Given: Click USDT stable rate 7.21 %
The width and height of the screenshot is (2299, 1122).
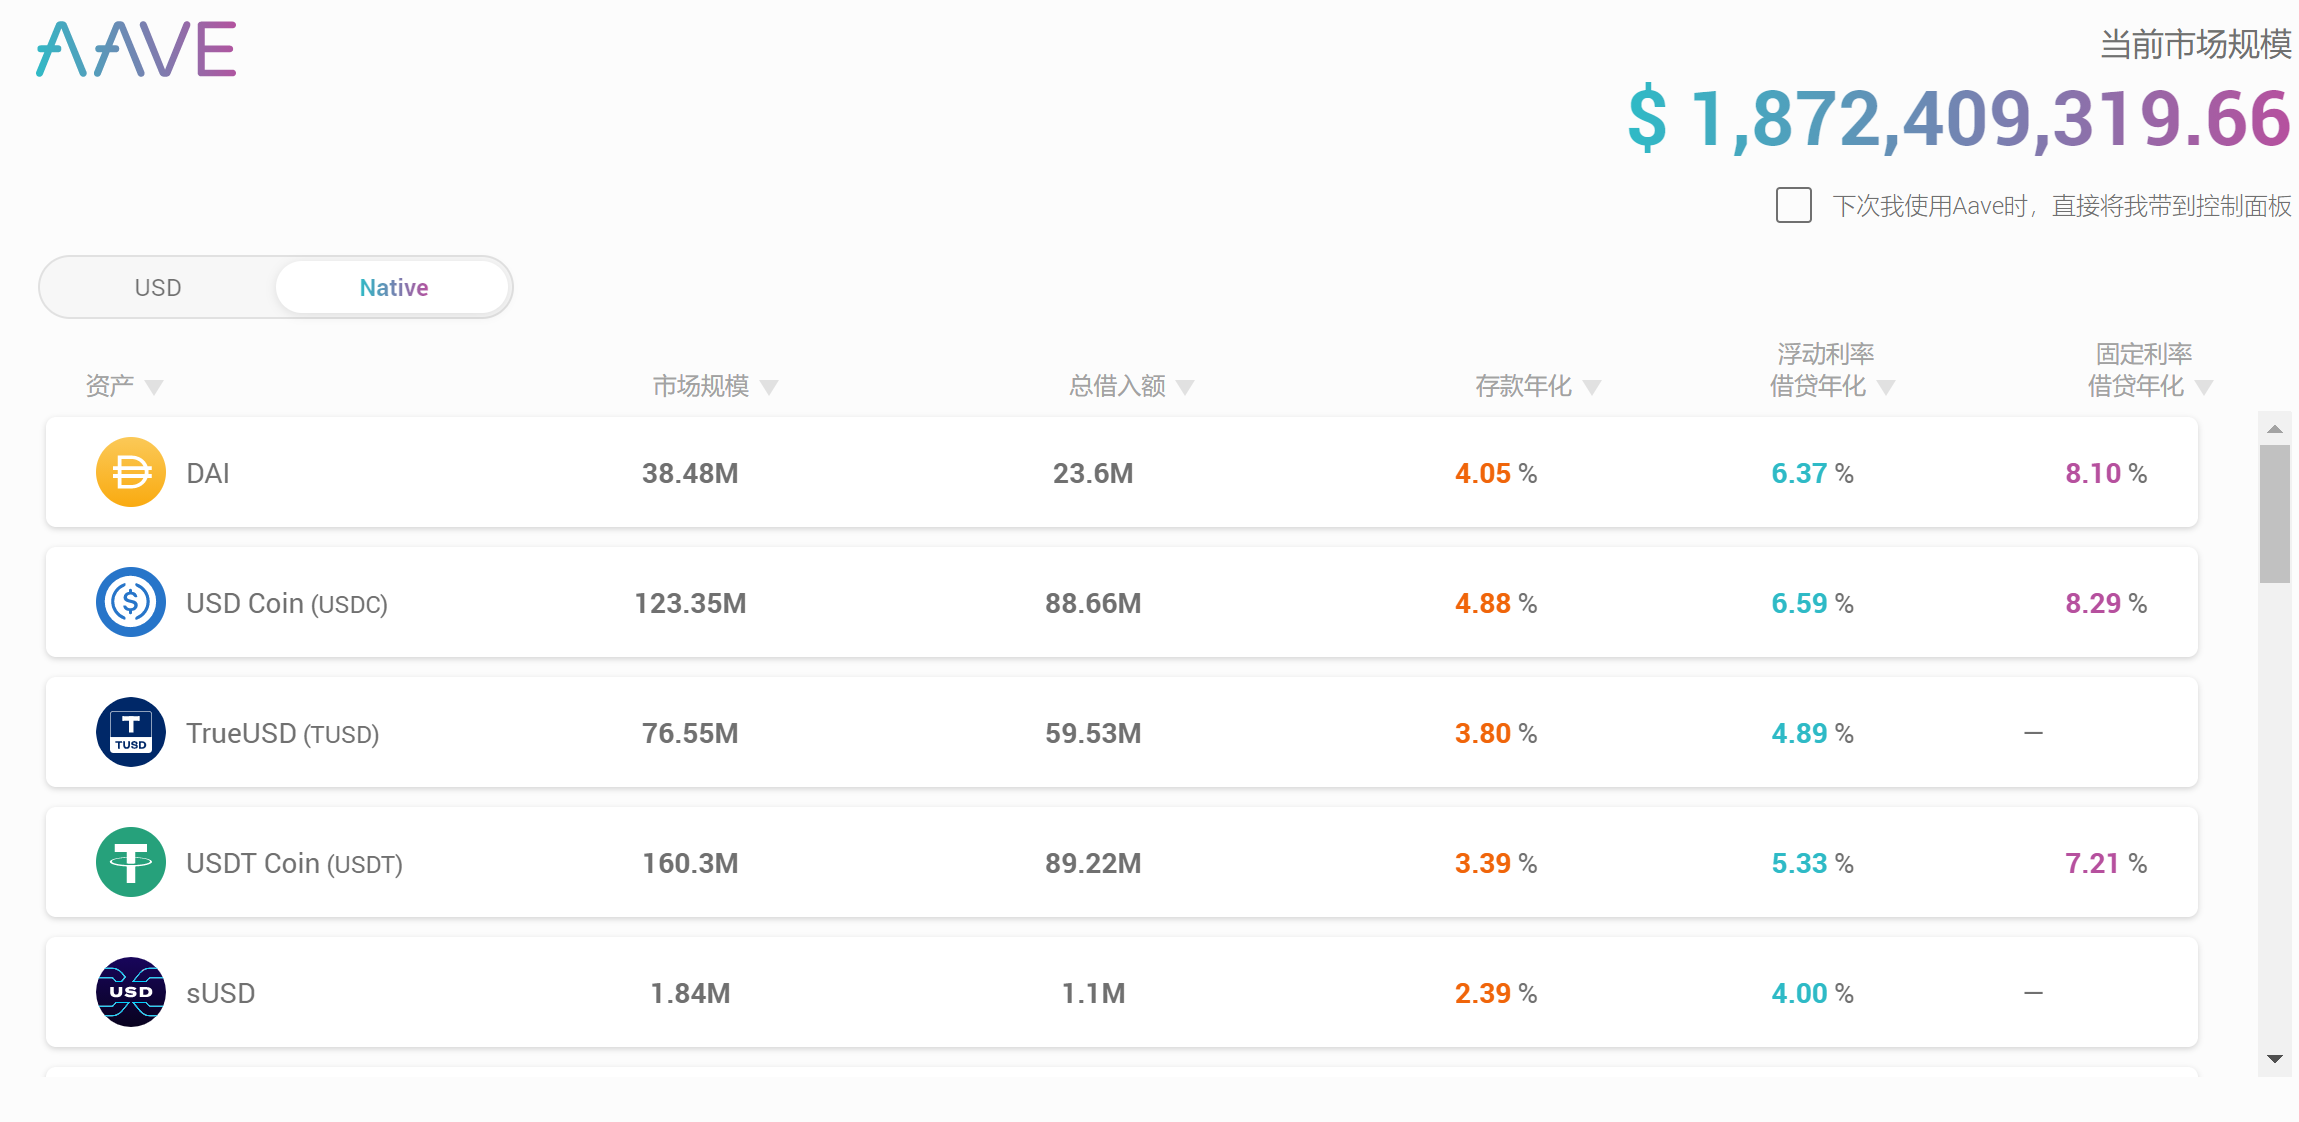Looking at the screenshot, I should [2106, 863].
